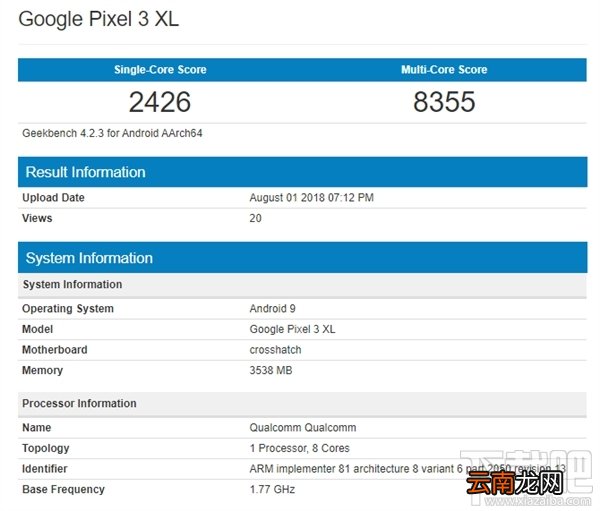Click the 'Upload Date' row label

[x=53, y=198]
